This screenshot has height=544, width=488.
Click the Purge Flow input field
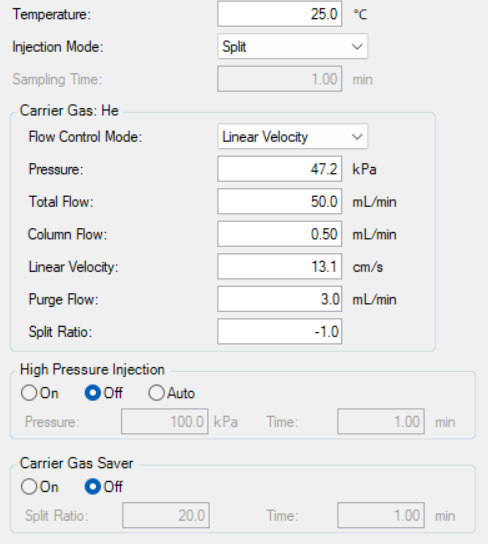click(x=280, y=299)
